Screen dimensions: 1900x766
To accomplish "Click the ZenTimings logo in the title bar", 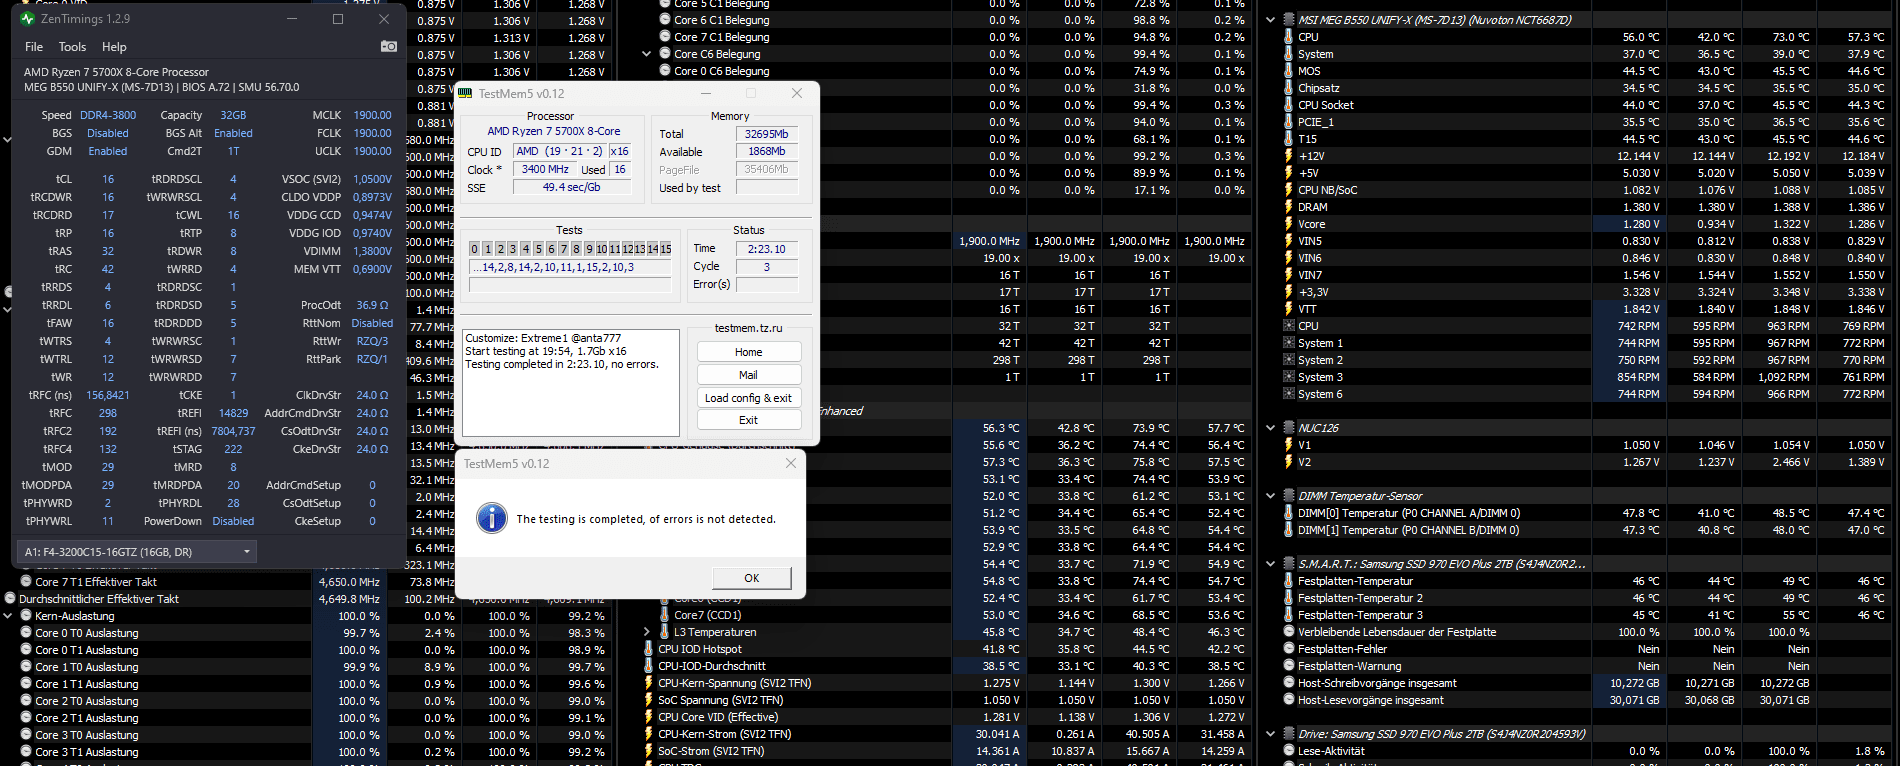I will [x=27, y=19].
